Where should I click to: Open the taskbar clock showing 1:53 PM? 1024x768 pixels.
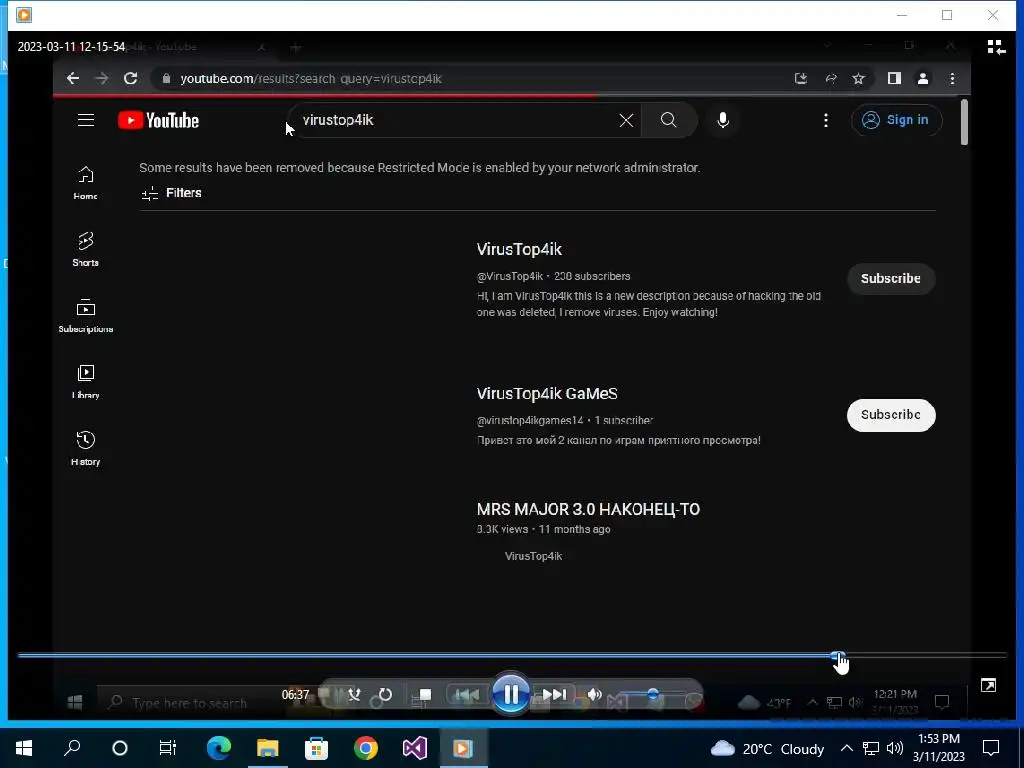pos(938,748)
